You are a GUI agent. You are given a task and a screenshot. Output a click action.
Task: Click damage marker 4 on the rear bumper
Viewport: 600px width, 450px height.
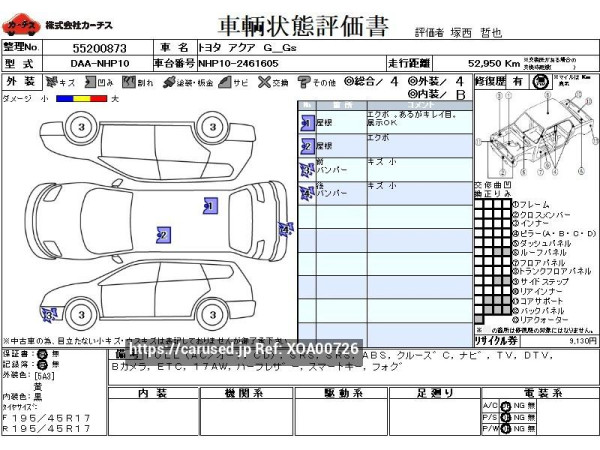click(x=284, y=229)
